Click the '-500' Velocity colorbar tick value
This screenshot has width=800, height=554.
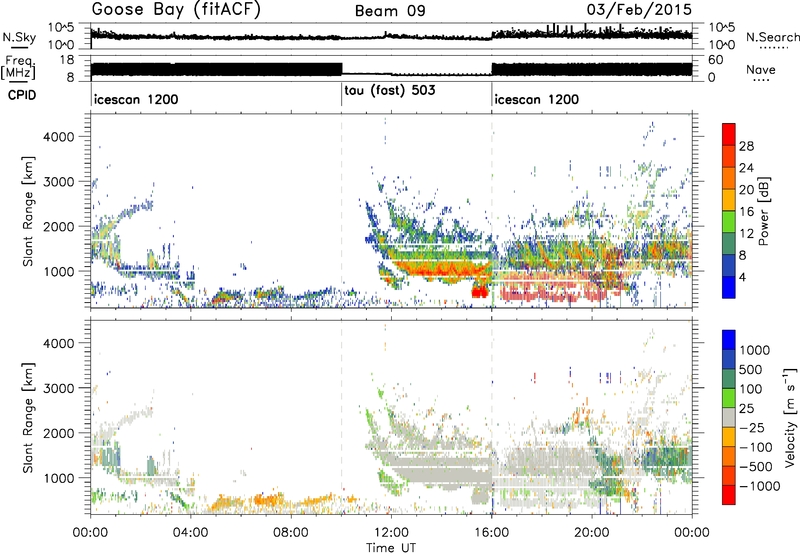(756, 466)
